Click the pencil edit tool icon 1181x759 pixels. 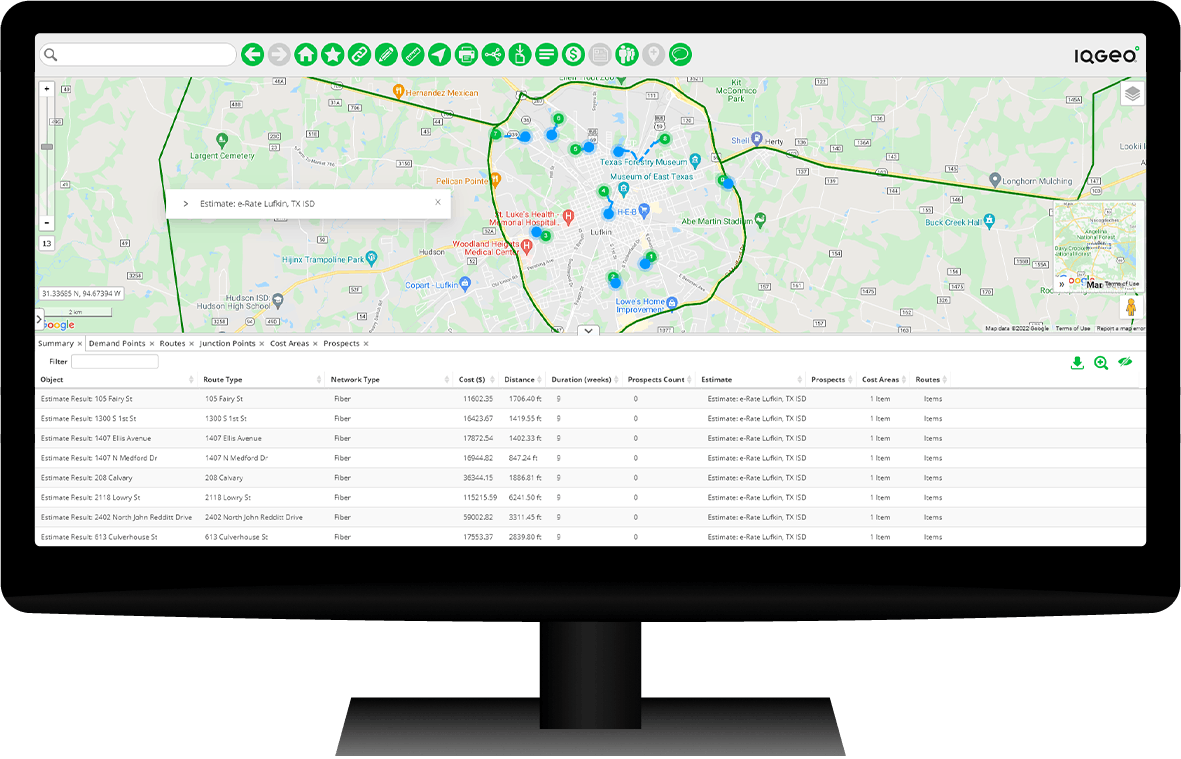(x=386, y=54)
